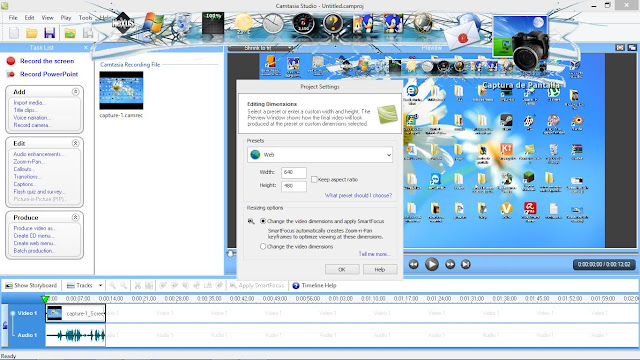Viewport: 640px width, 360px height.
Task: Click the Show Storyboard icon
Action: 9,285
